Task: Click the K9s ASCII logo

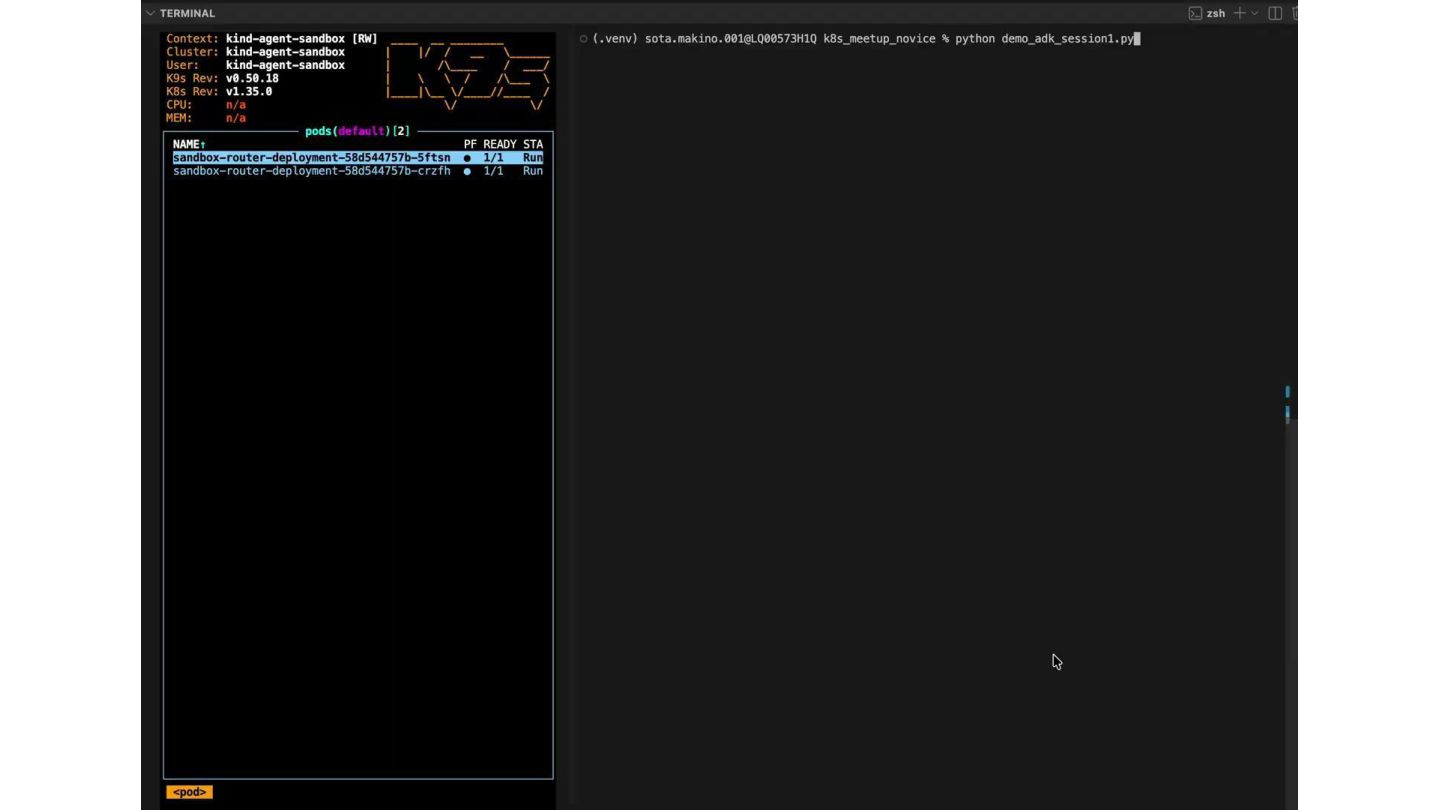Action: [x=468, y=75]
